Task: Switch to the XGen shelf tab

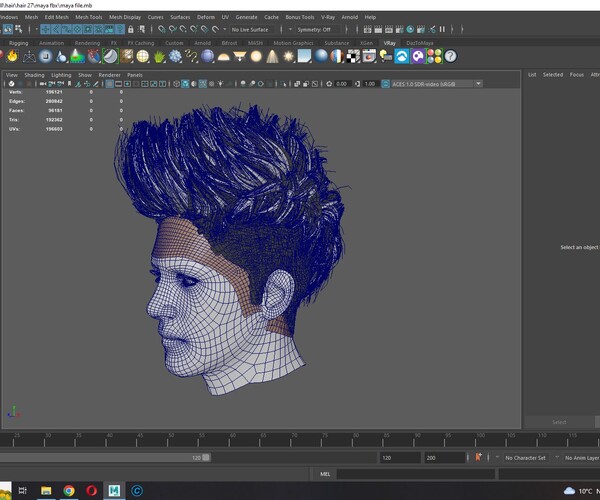Action: pyautogui.click(x=366, y=43)
